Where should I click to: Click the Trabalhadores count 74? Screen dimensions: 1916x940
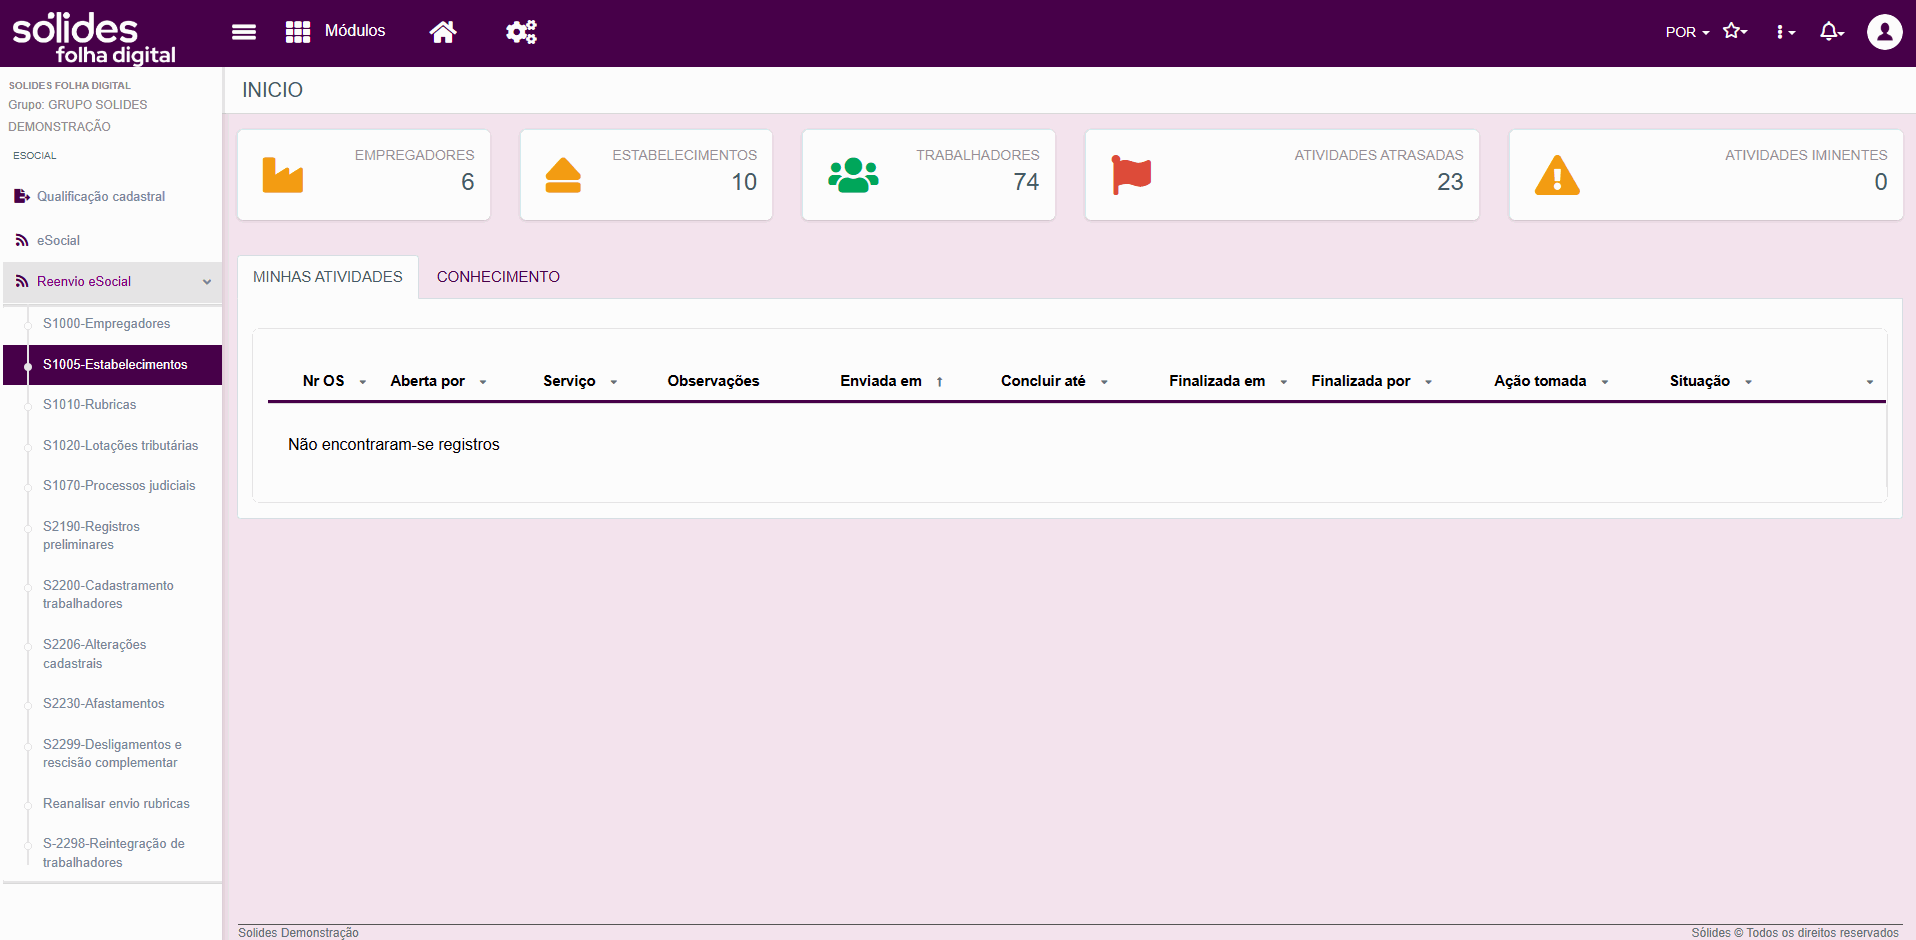[x=1026, y=182]
